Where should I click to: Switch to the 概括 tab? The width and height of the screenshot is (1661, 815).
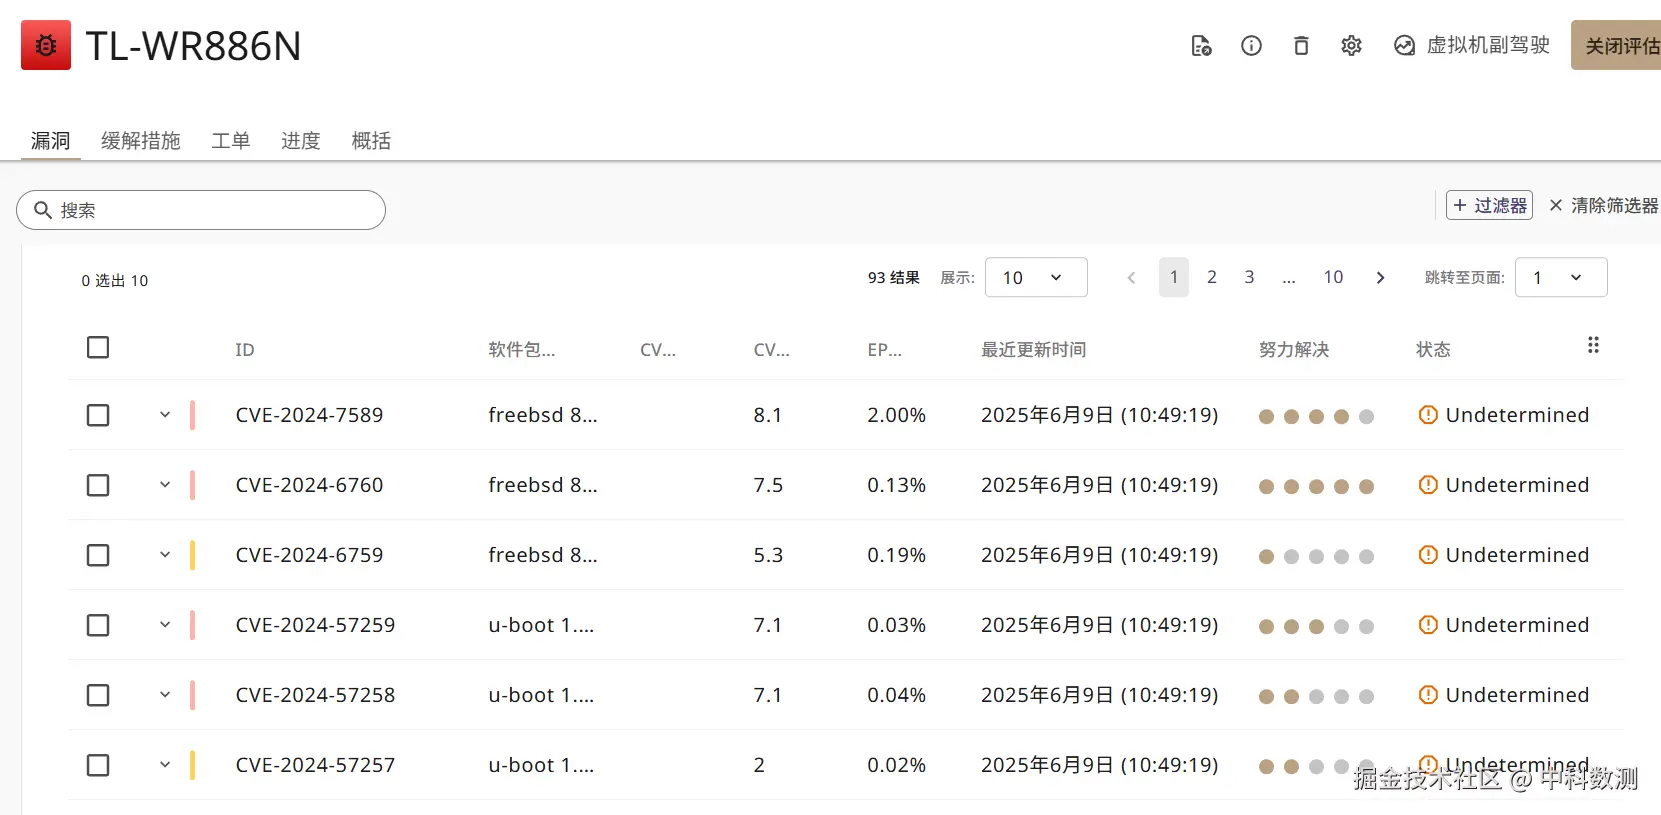pos(371,140)
